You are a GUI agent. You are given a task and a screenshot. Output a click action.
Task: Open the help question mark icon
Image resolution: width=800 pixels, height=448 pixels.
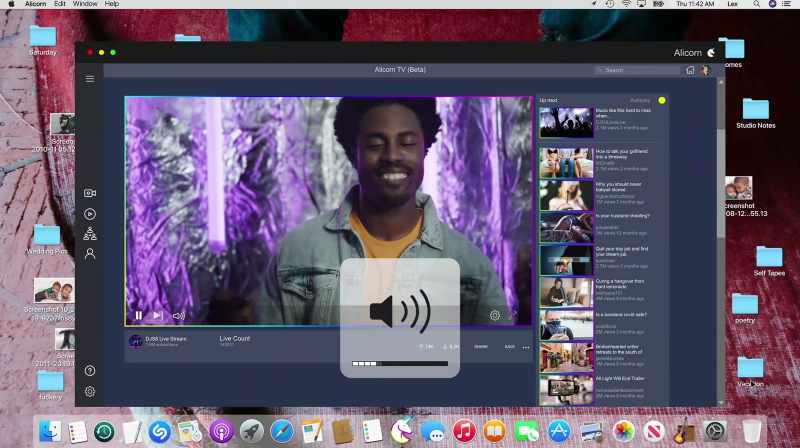(90, 370)
